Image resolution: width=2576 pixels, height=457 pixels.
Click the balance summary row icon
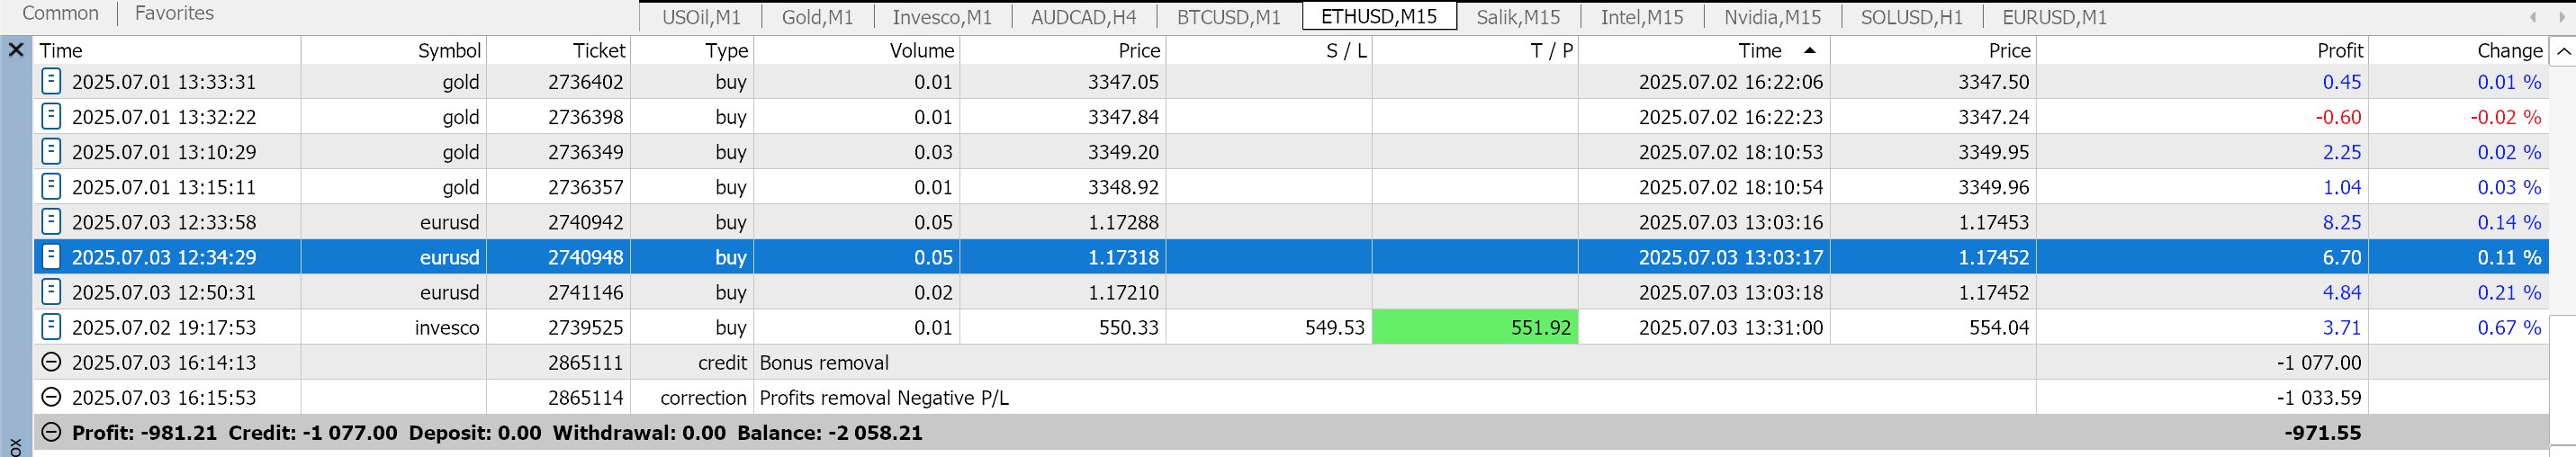pos(51,433)
